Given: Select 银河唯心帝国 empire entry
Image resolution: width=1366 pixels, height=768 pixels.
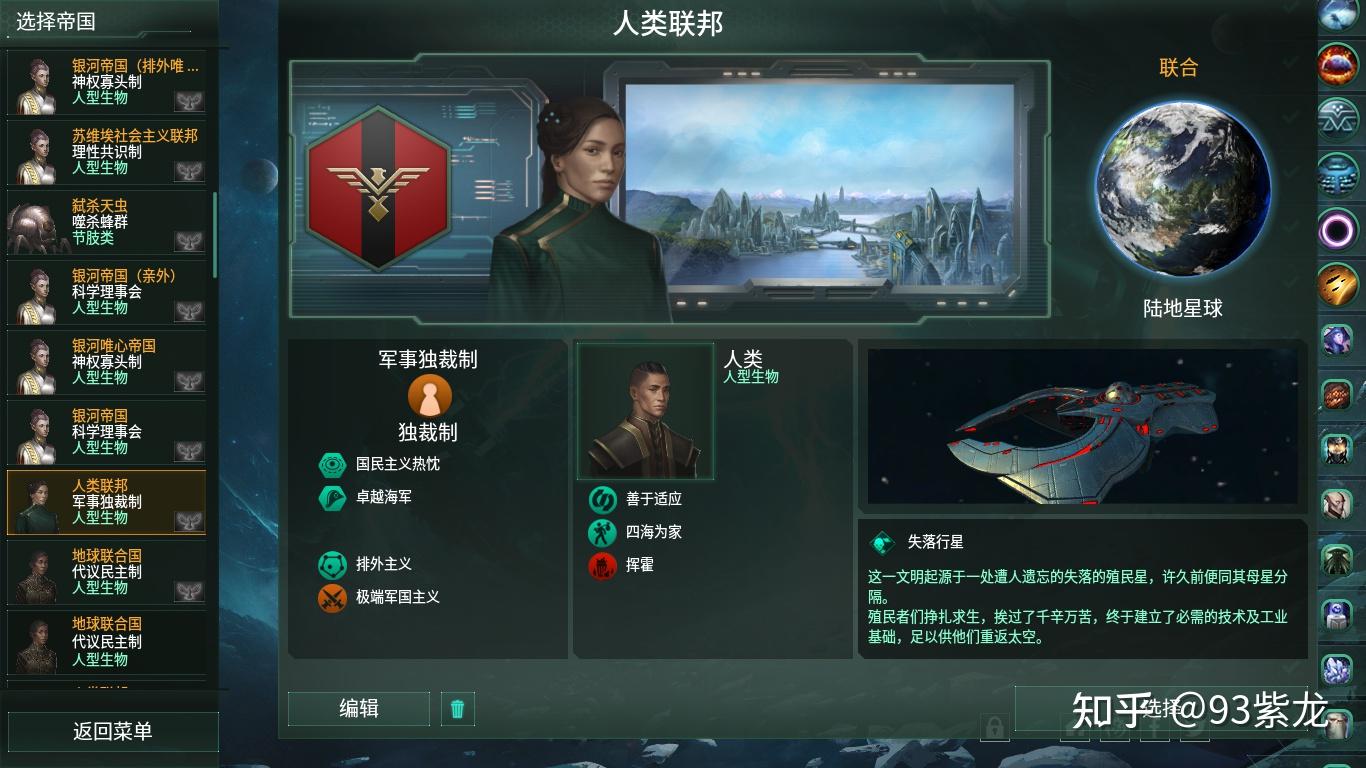Looking at the screenshot, I should point(106,362).
